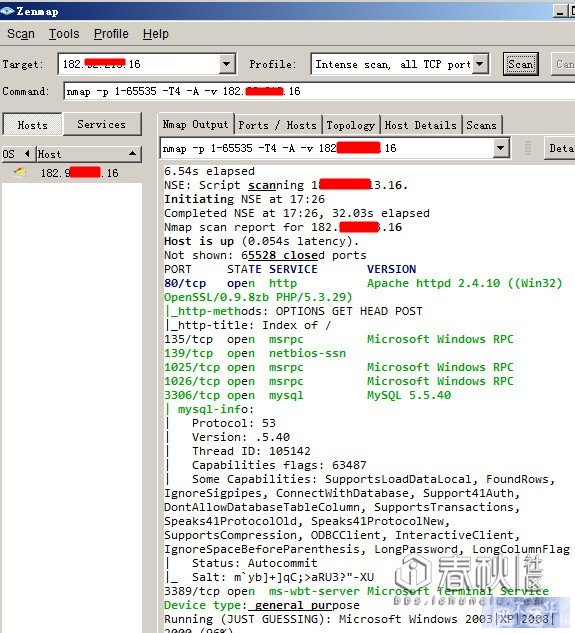Expand the Profile dropdown arrow

[480, 64]
